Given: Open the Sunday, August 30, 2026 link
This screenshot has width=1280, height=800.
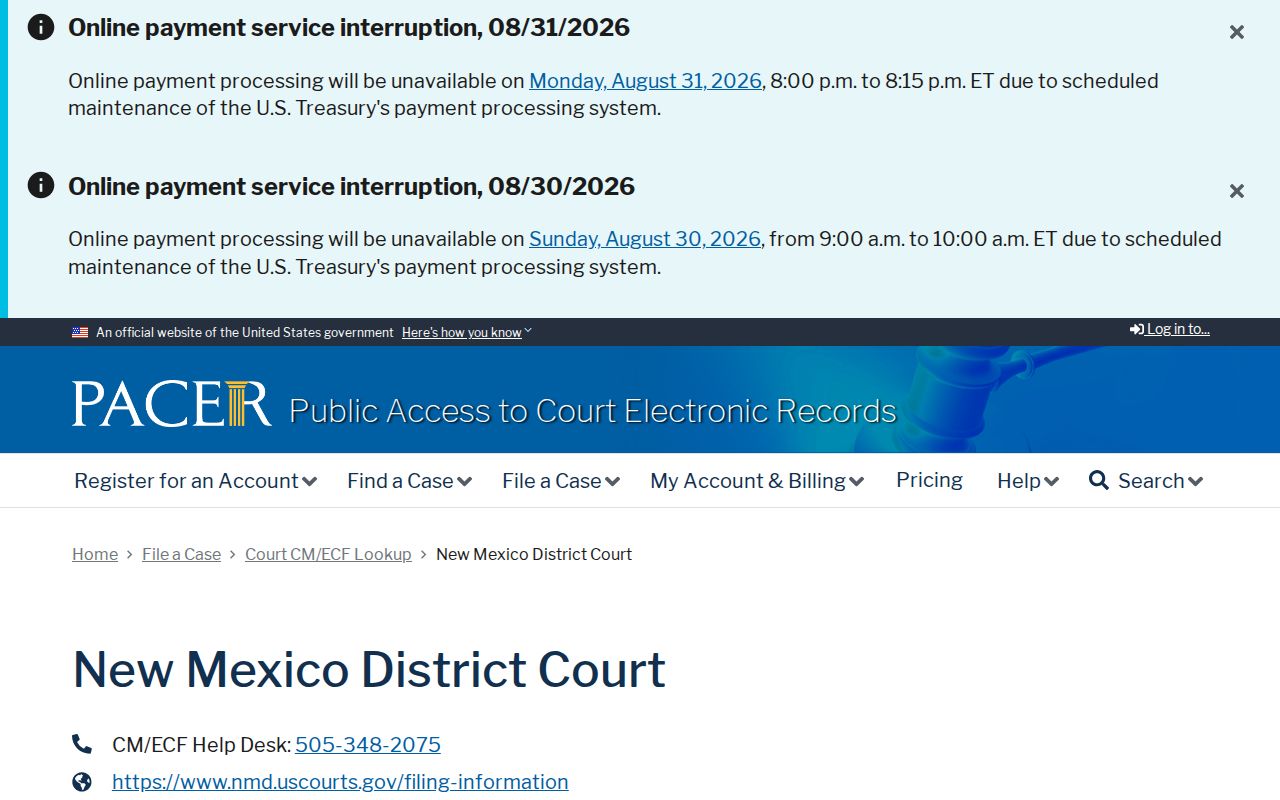Looking at the screenshot, I should (645, 239).
